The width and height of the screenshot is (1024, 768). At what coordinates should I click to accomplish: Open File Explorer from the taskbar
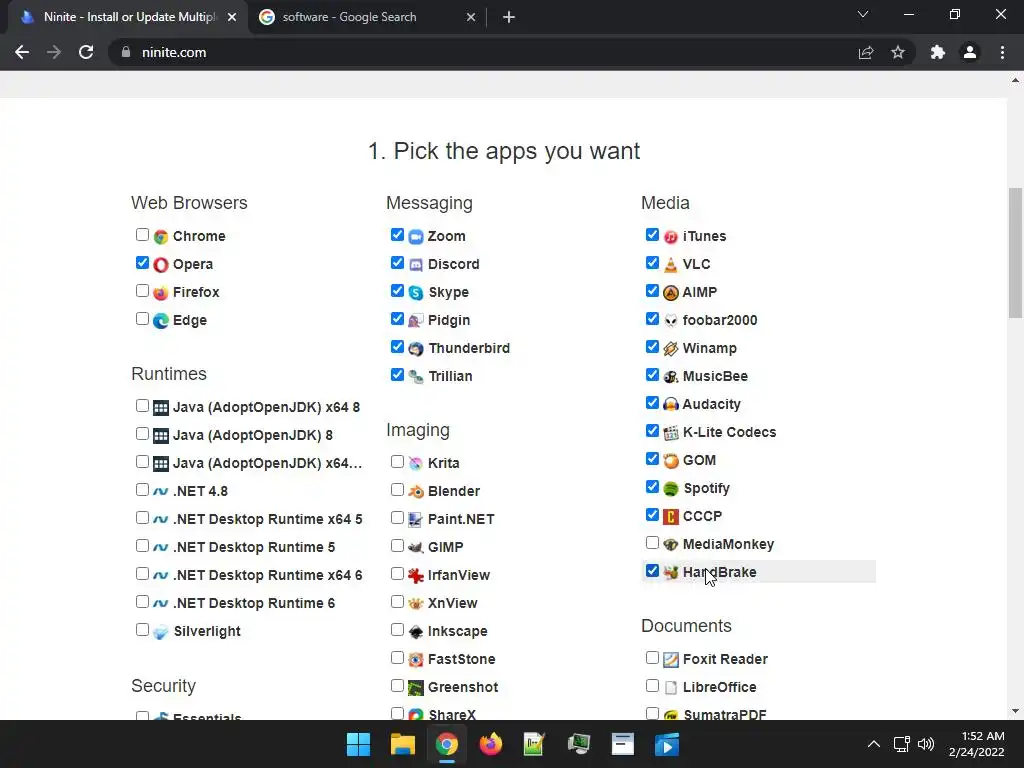click(403, 744)
